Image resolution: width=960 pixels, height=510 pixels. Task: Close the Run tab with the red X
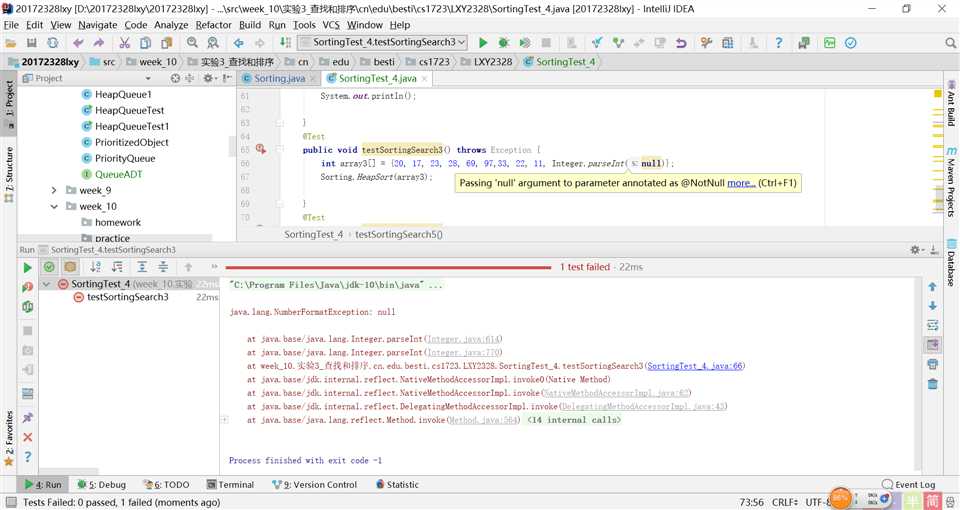click(x=28, y=437)
